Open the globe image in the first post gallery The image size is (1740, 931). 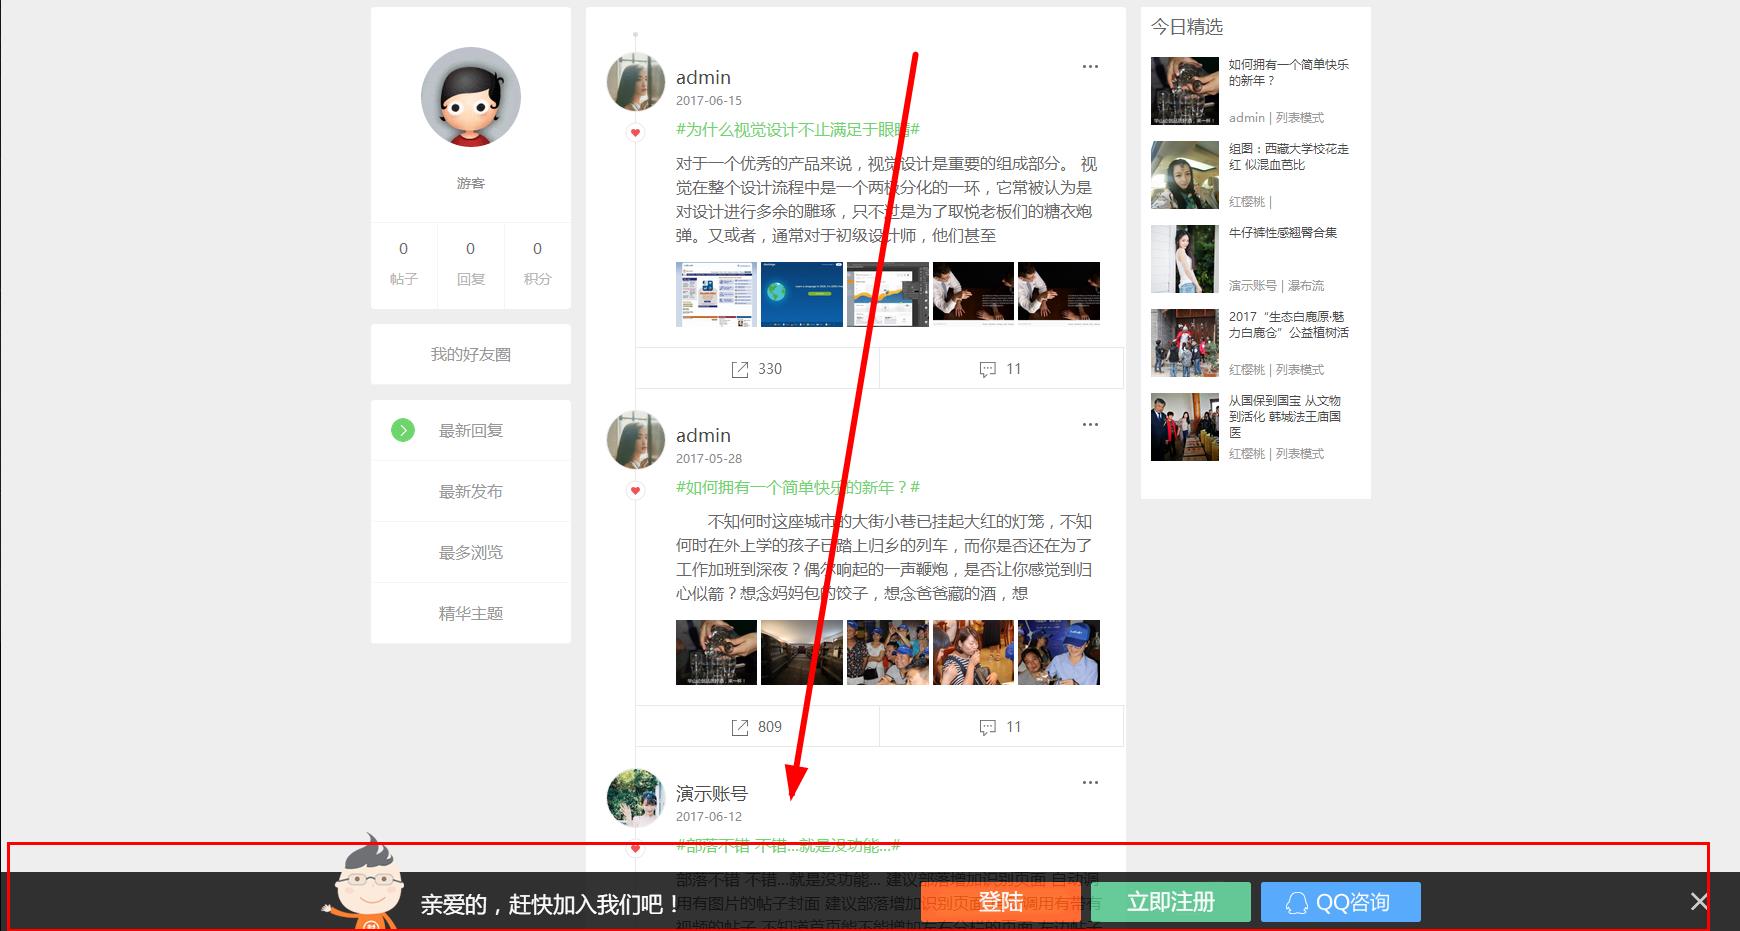(x=802, y=294)
